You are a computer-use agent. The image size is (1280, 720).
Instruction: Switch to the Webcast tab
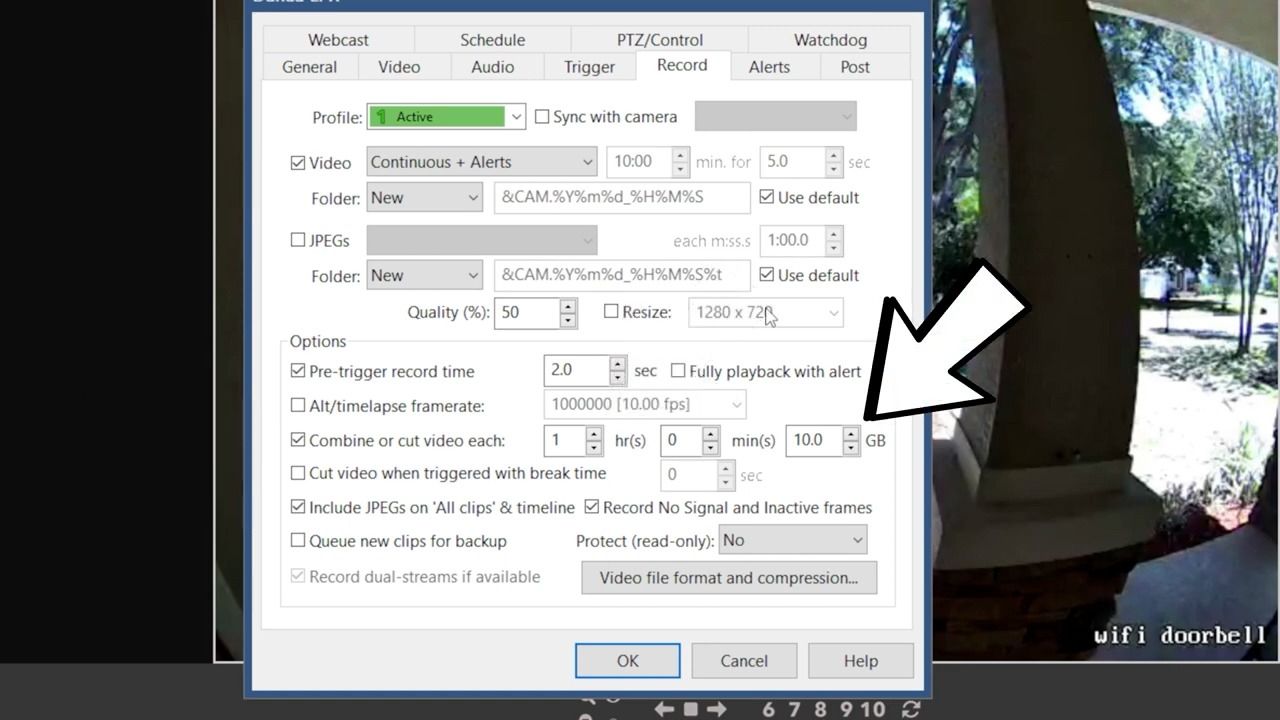click(338, 40)
